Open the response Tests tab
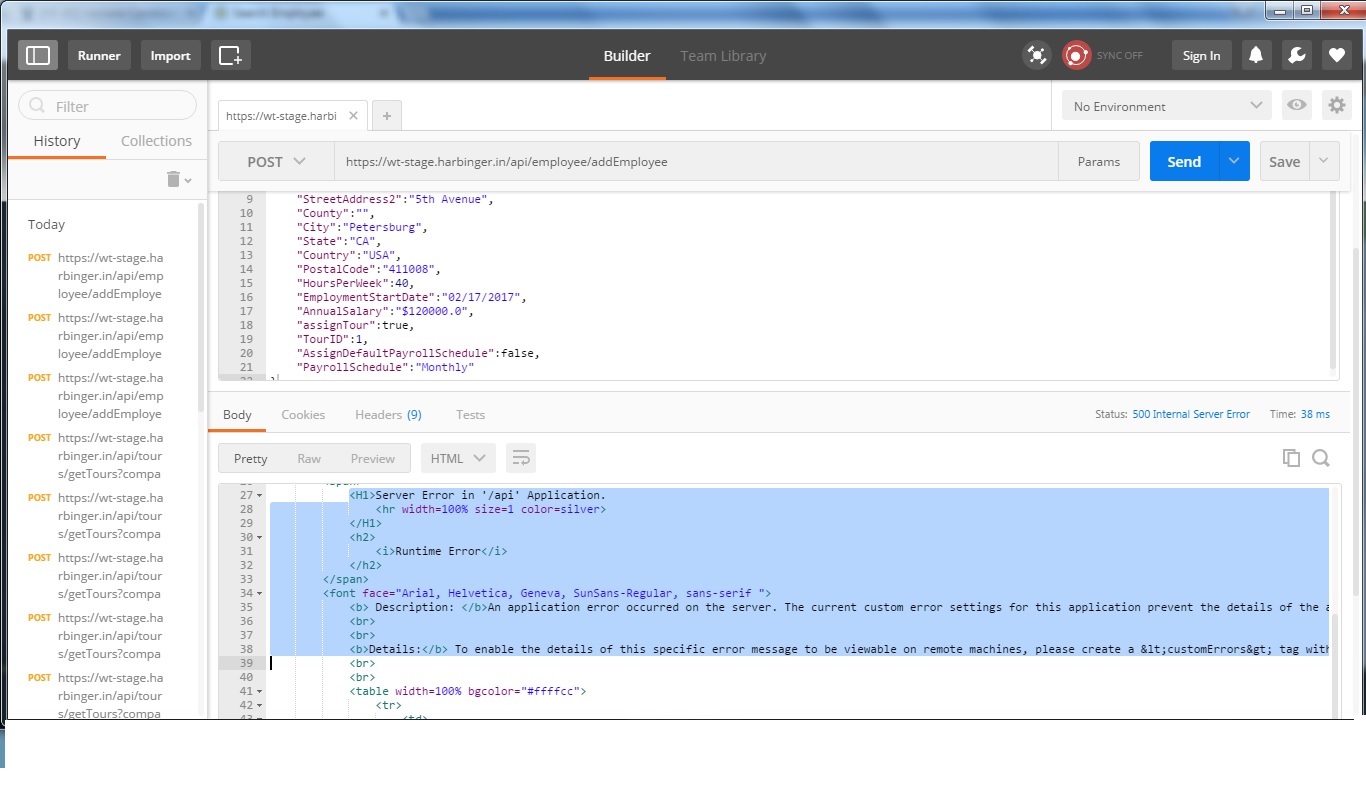The width and height of the screenshot is (1366, 812). pos(470,414)
